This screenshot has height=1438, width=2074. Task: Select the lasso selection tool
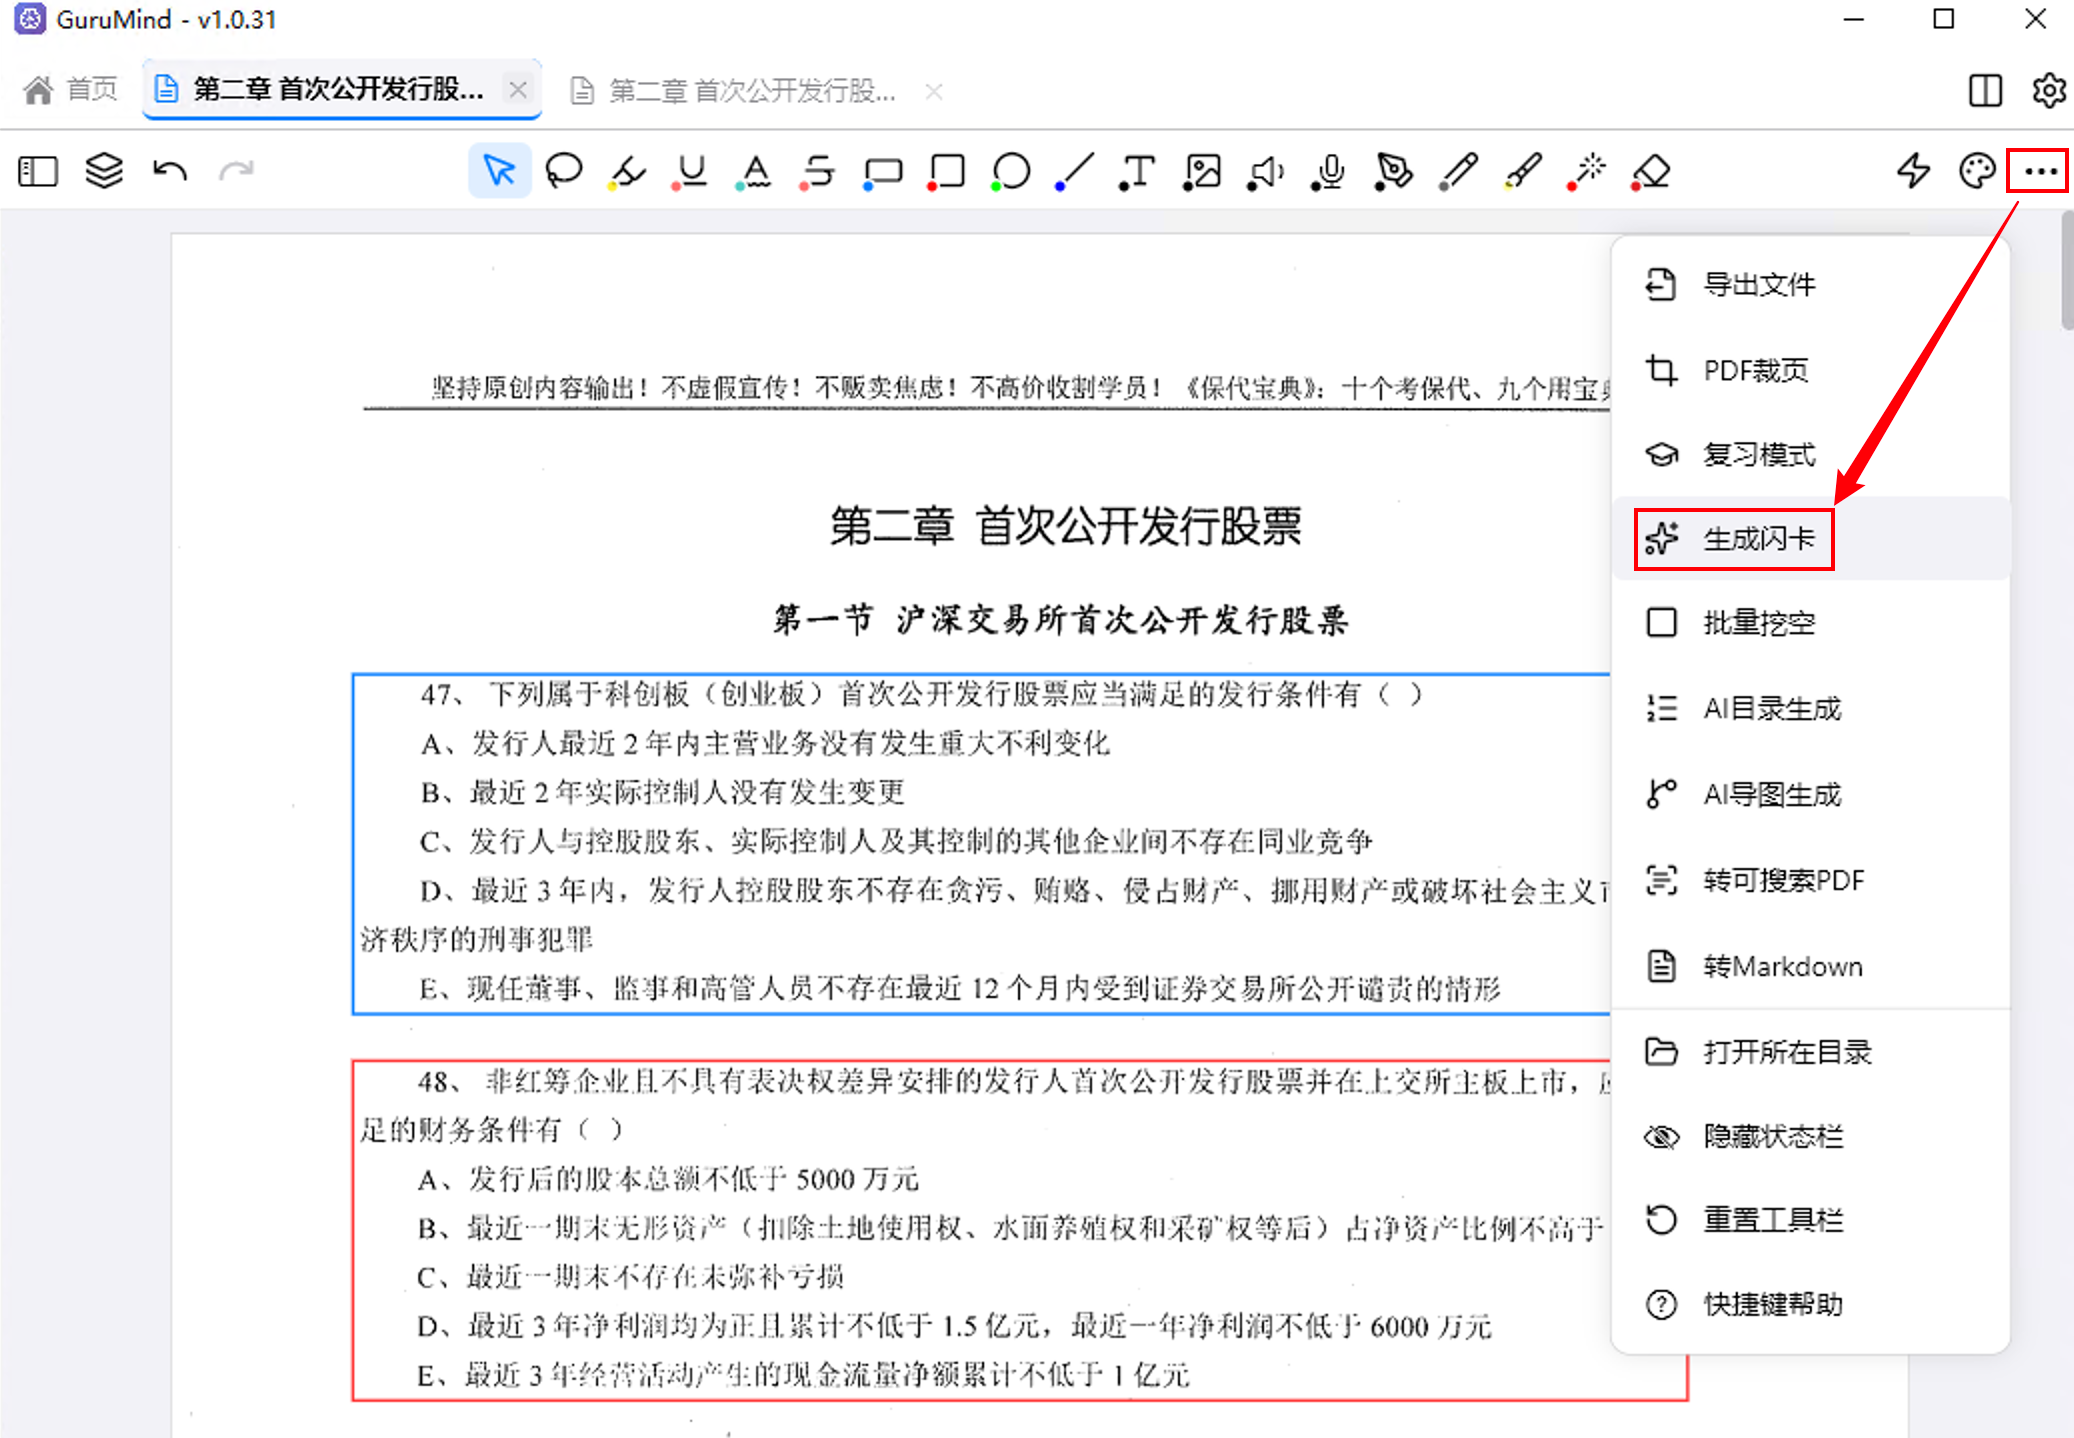564,171
